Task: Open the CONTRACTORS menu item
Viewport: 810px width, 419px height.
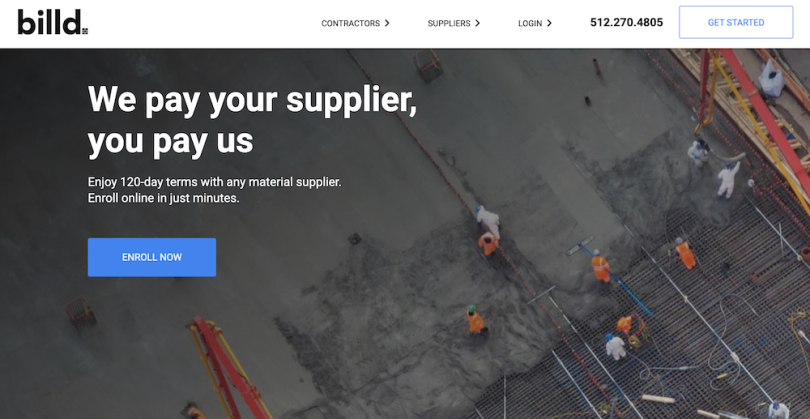Action: 350,23
